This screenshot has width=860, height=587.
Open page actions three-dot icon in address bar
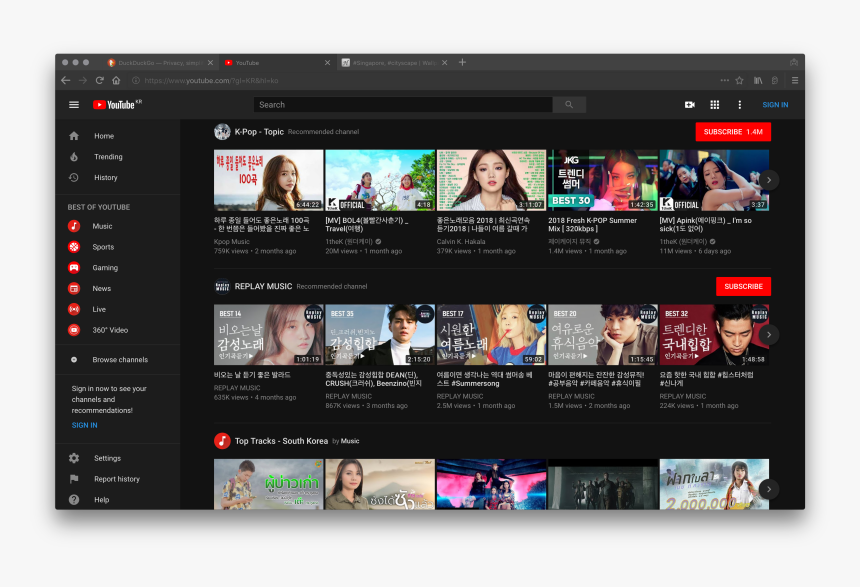(x=724, y=81)
